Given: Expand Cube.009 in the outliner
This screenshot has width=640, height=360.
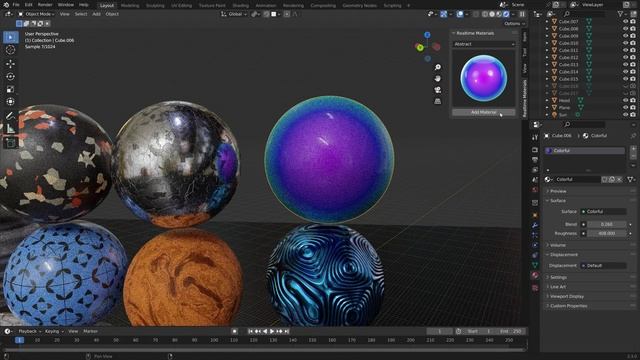Looking at the screenshot, I should 547,36.
